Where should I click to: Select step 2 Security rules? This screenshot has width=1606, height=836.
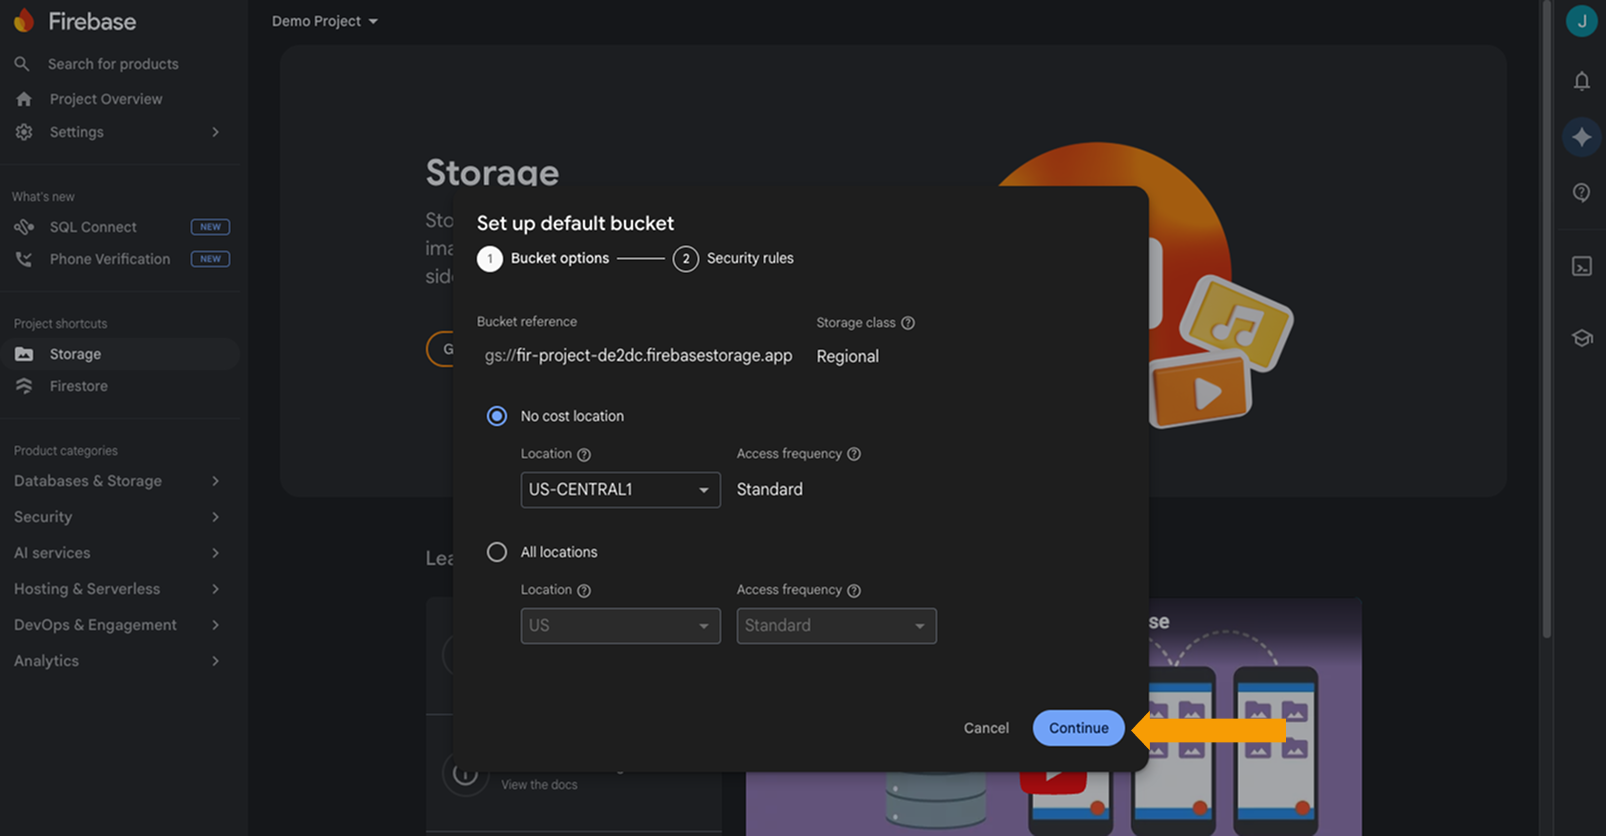tap(733, 258)
